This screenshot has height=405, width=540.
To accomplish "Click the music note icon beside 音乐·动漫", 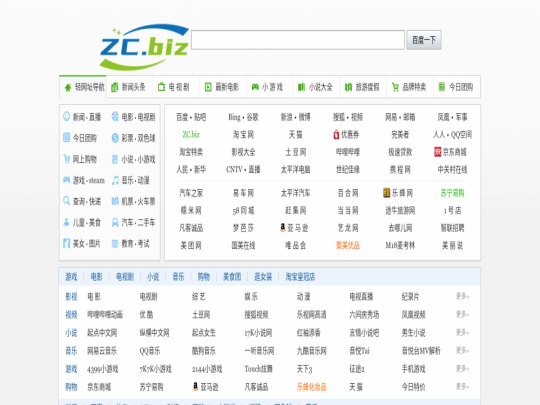I will coord(115,180).
